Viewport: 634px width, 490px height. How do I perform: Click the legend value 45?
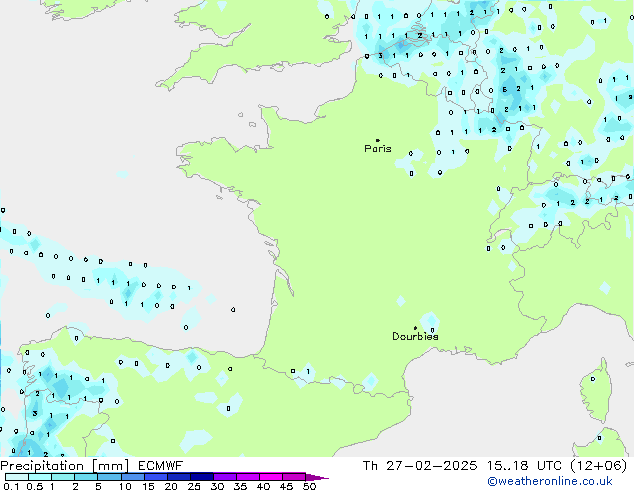coord(286,486)
